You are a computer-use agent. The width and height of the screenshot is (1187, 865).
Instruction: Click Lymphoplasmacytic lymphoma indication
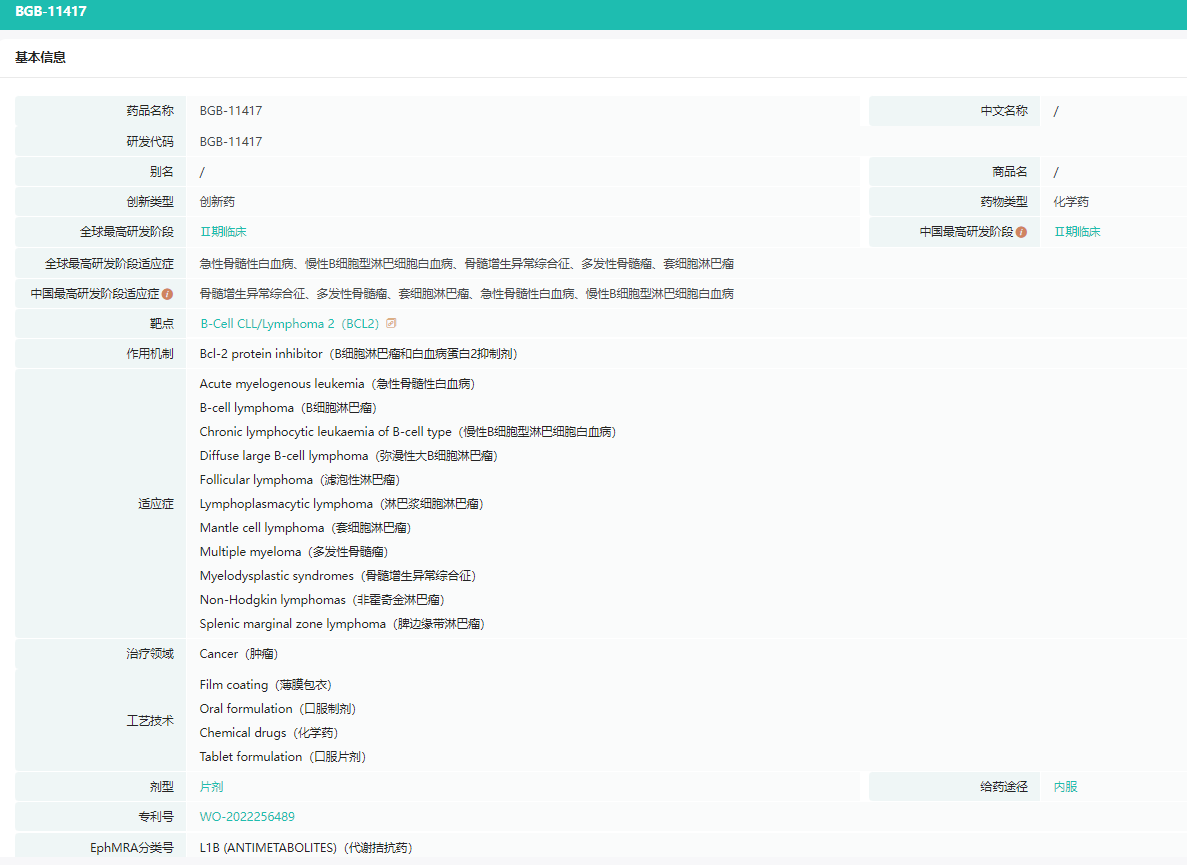341,504
